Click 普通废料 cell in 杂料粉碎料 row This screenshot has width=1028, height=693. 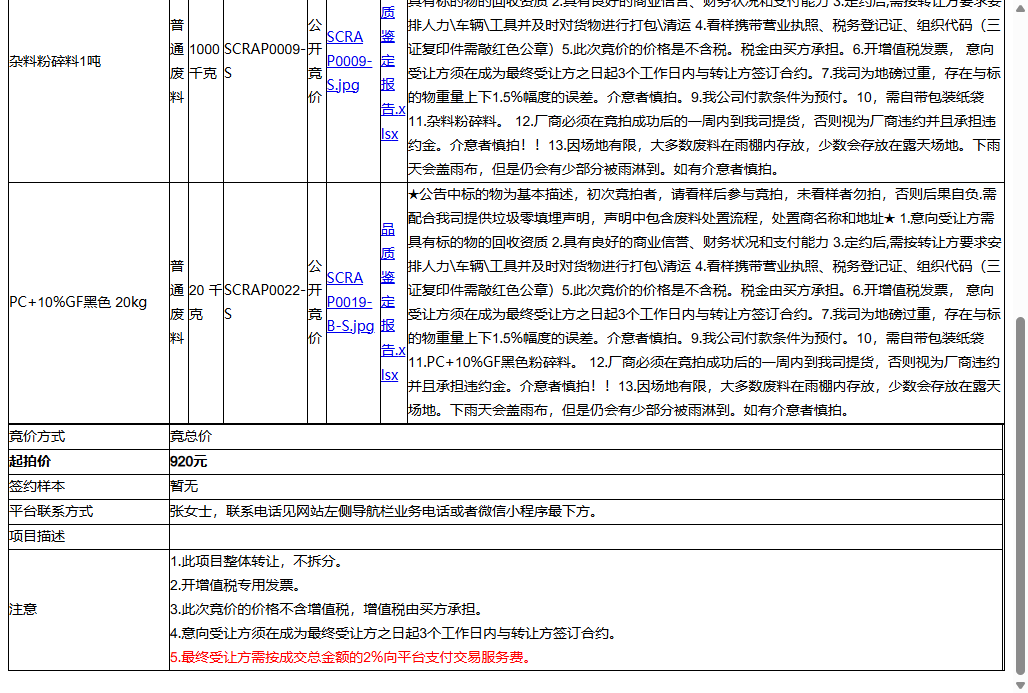[177, 61]
